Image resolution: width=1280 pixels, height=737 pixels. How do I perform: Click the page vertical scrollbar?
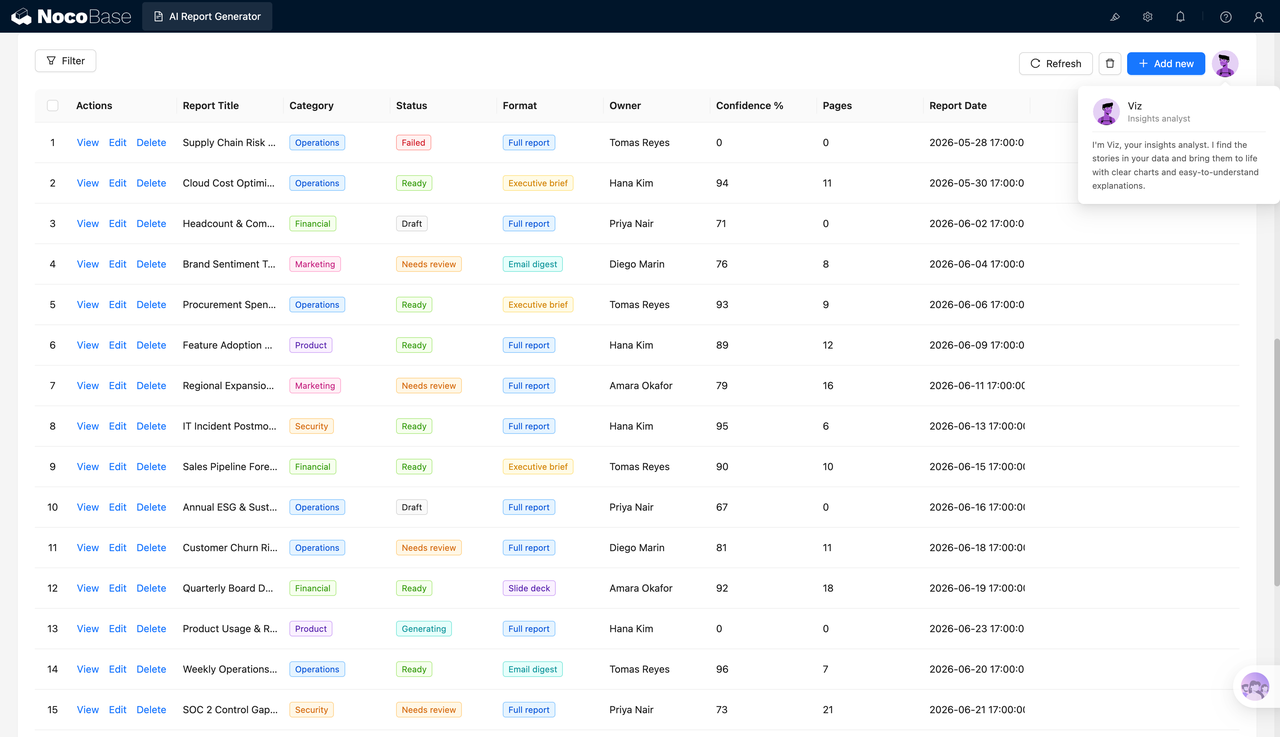[1275, 462]
